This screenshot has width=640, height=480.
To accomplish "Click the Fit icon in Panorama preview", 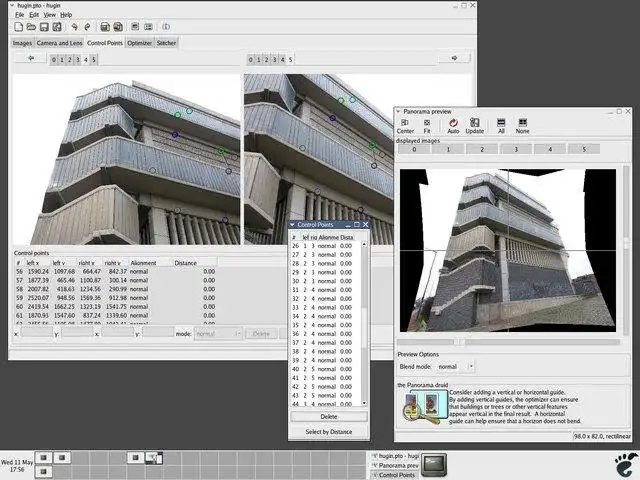I will pos(427,126).
